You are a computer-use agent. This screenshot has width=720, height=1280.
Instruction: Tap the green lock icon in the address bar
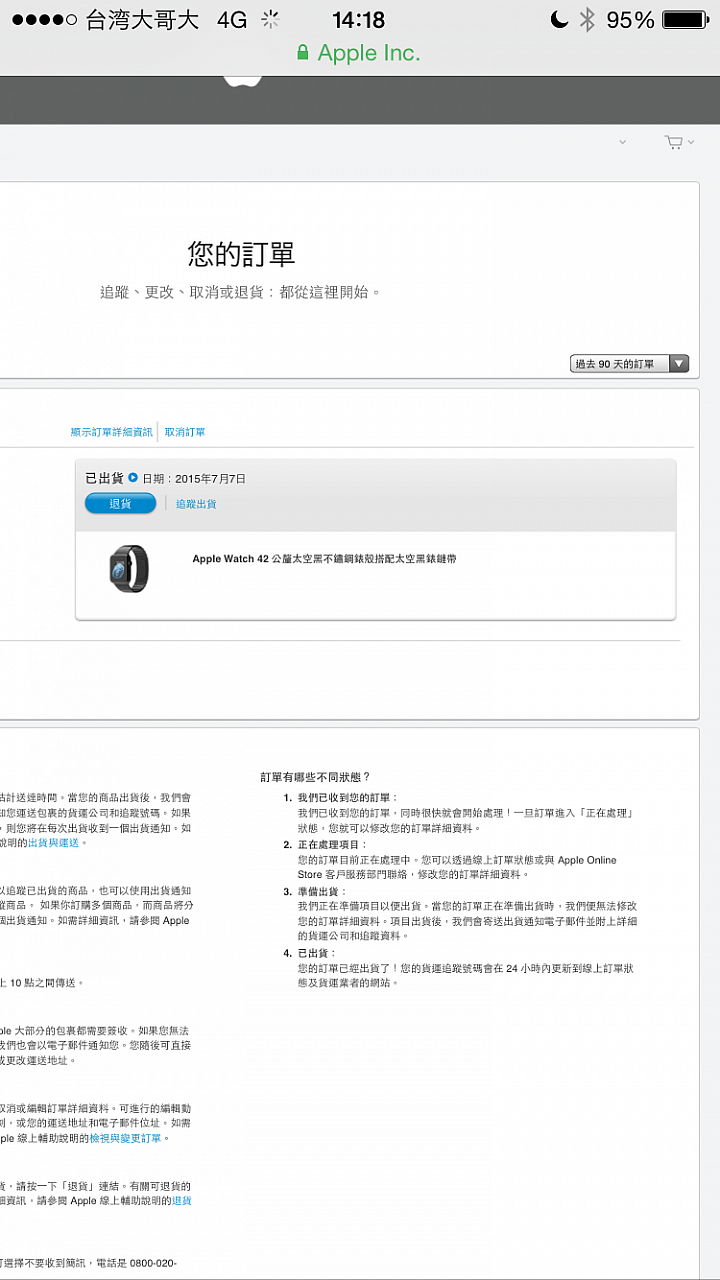pos(303,52)
